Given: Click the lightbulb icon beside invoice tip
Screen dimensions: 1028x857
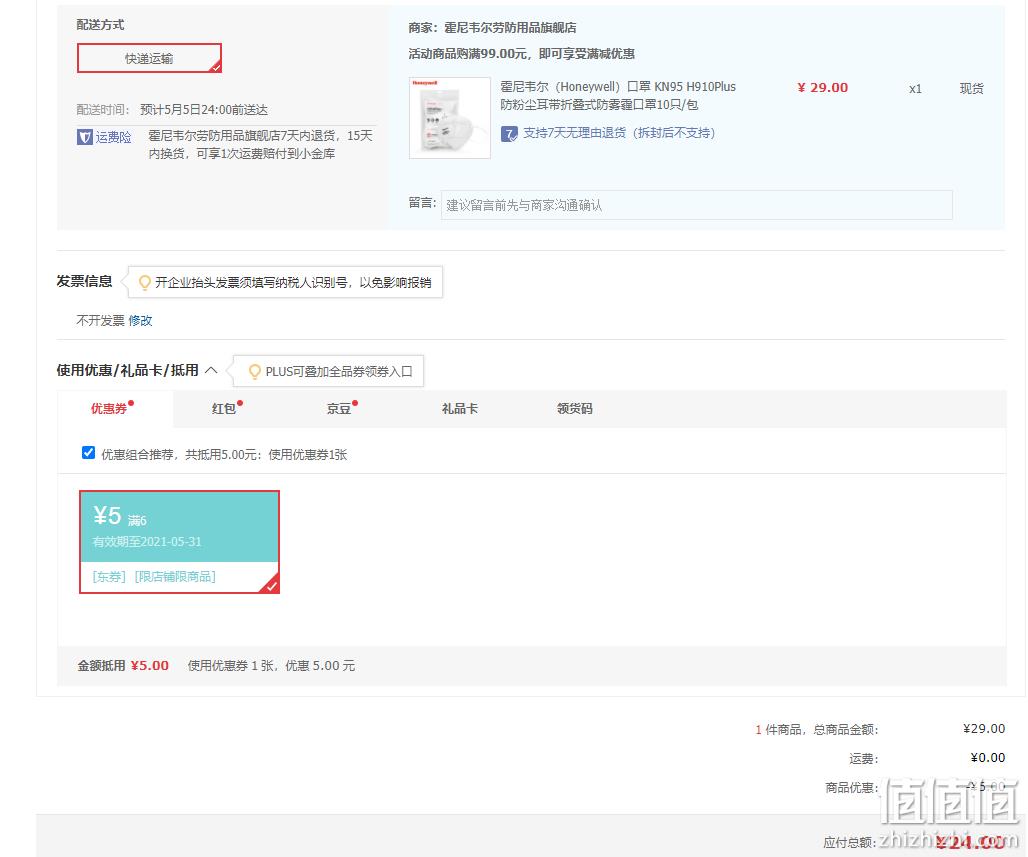Looking at the screenshot, I should point(145,283).
